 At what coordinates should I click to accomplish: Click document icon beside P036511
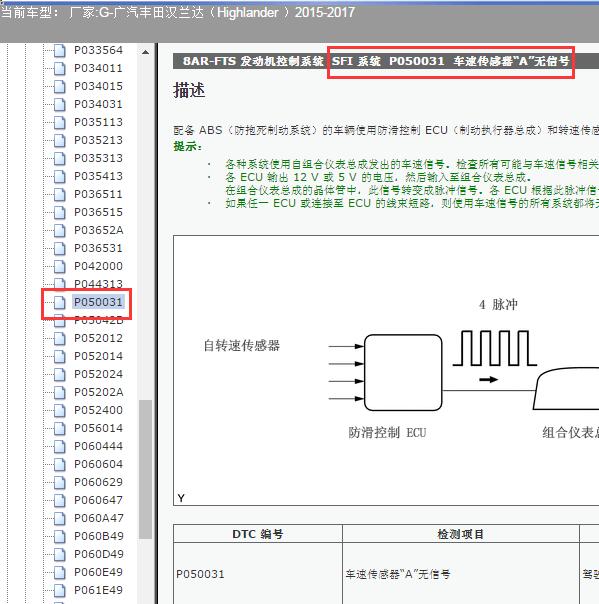60,195
